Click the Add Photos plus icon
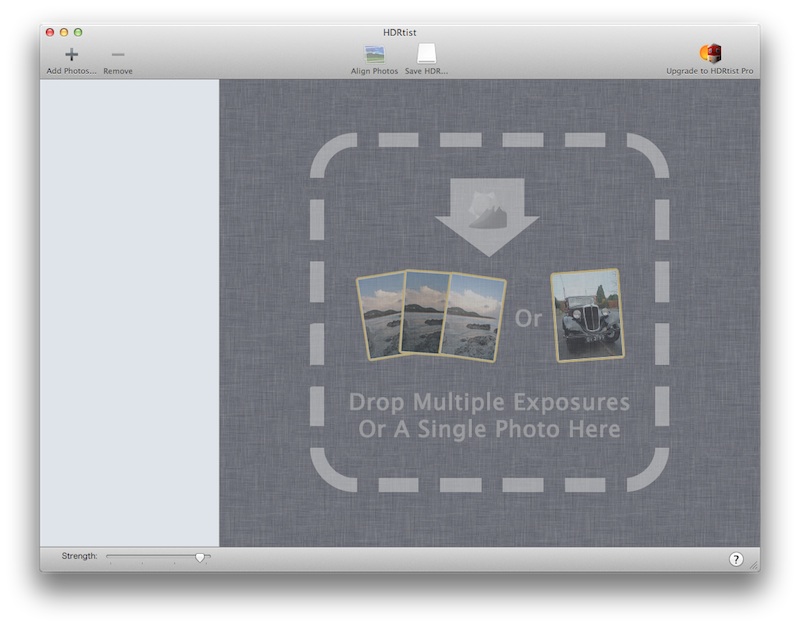 71,54
